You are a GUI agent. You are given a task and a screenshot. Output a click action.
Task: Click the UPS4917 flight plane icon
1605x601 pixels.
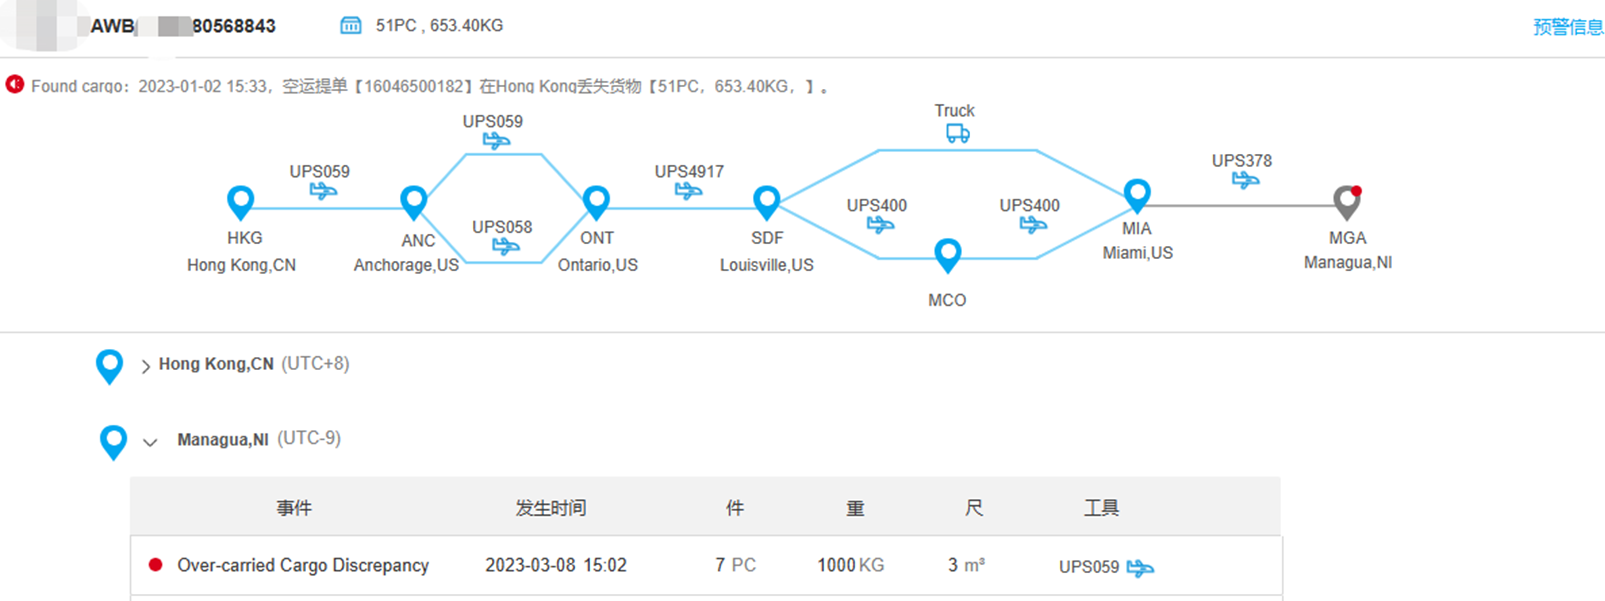point(688,190)
